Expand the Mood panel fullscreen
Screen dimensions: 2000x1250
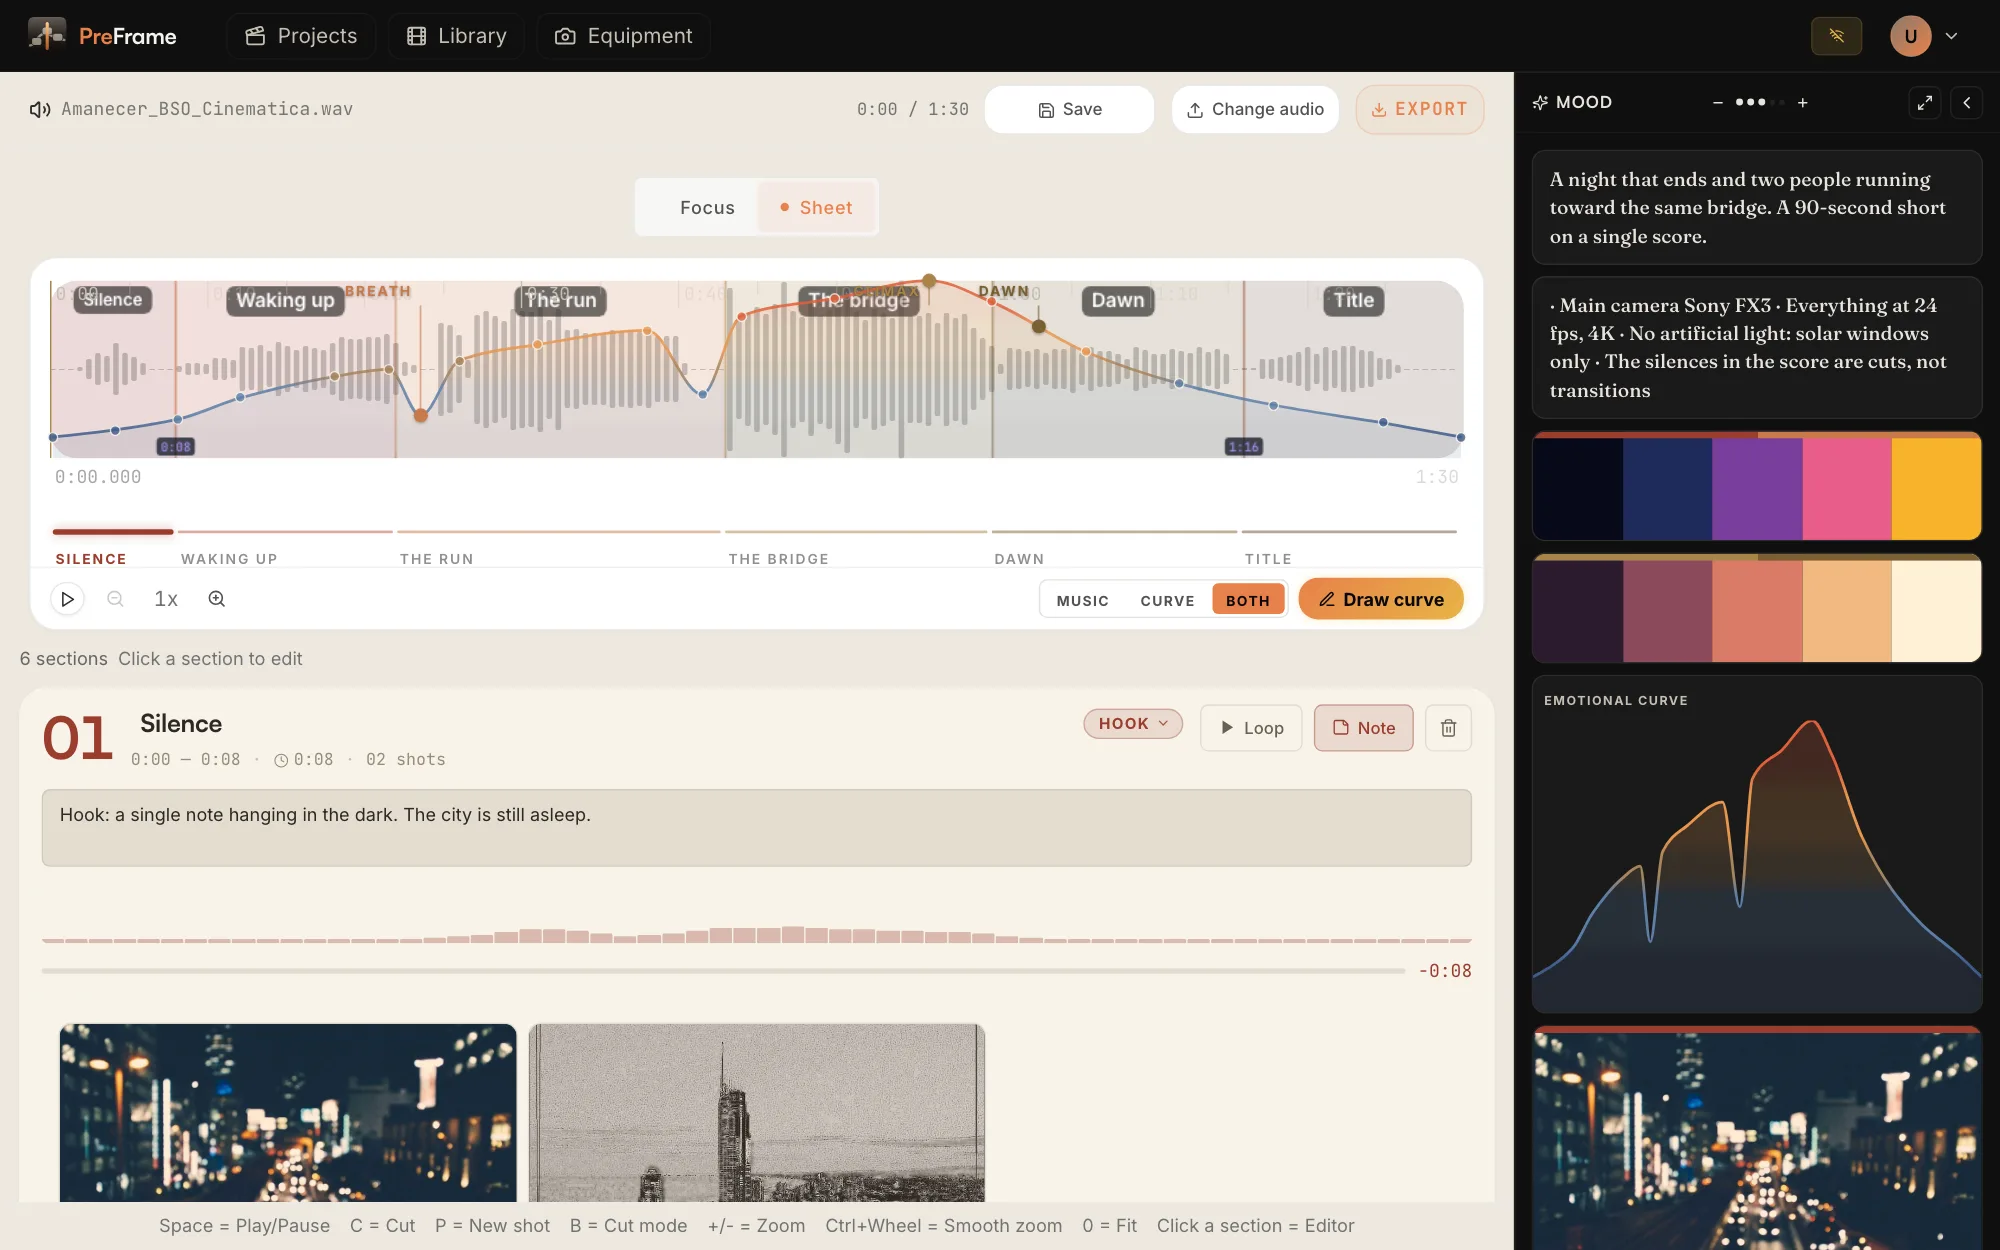point(1924,103)
